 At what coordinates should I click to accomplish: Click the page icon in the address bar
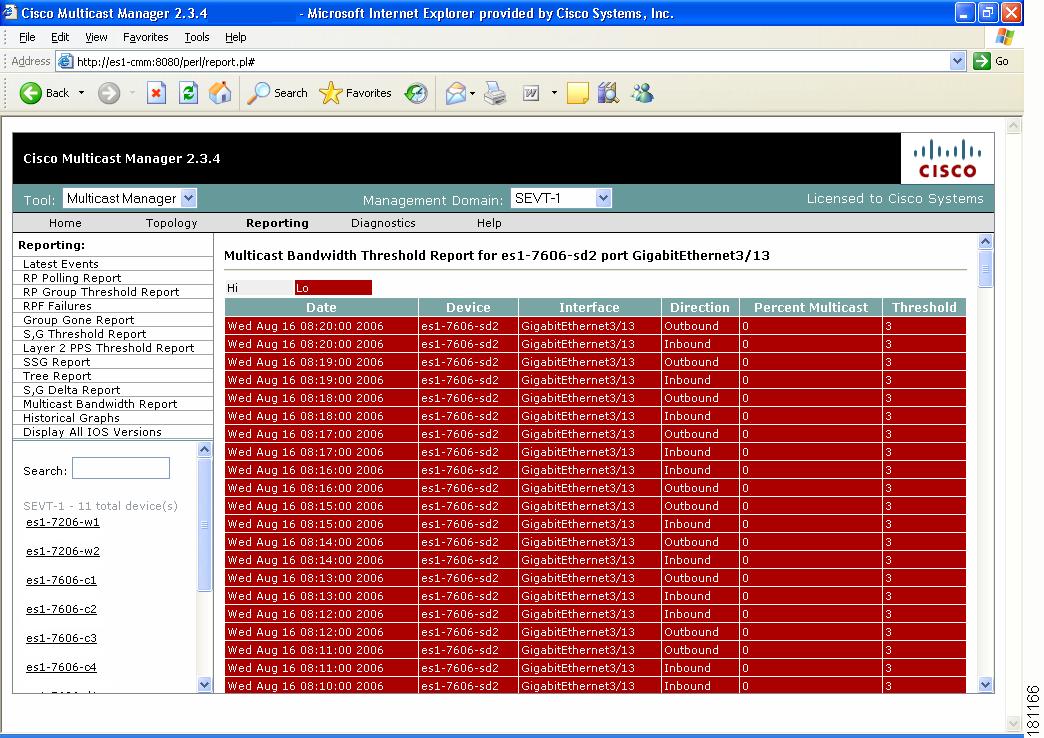tap(65, 62)
